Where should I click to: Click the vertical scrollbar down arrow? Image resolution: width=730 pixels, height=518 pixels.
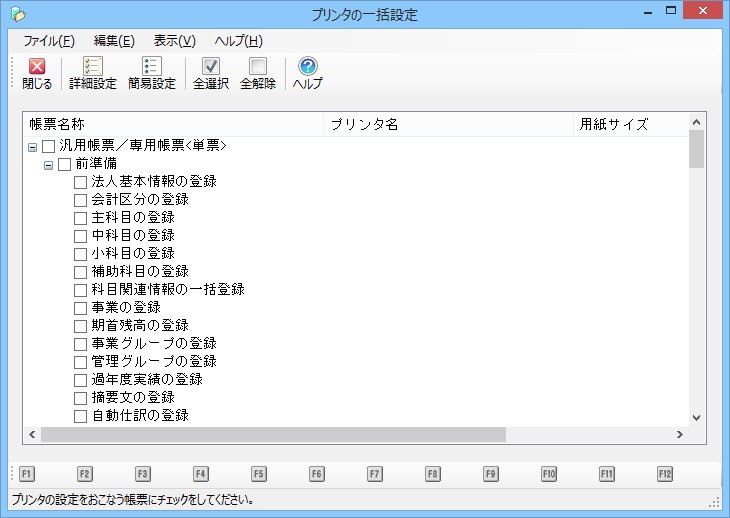[697, 419]
